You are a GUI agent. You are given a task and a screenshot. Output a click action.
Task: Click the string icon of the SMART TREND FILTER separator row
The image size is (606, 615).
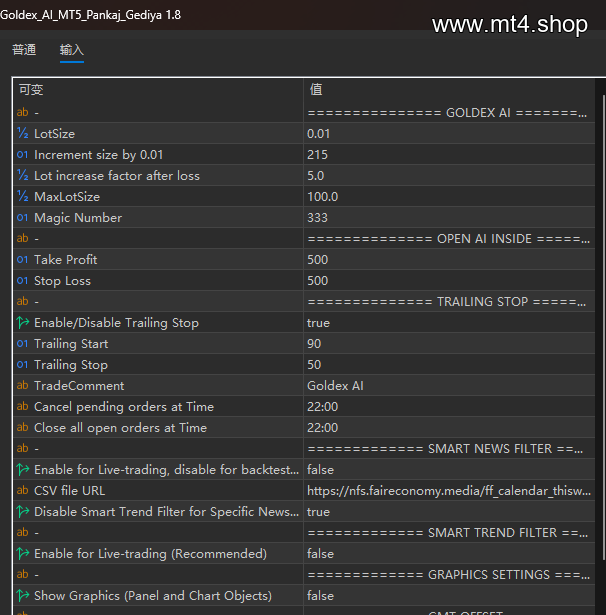click(x=22, y=532)
